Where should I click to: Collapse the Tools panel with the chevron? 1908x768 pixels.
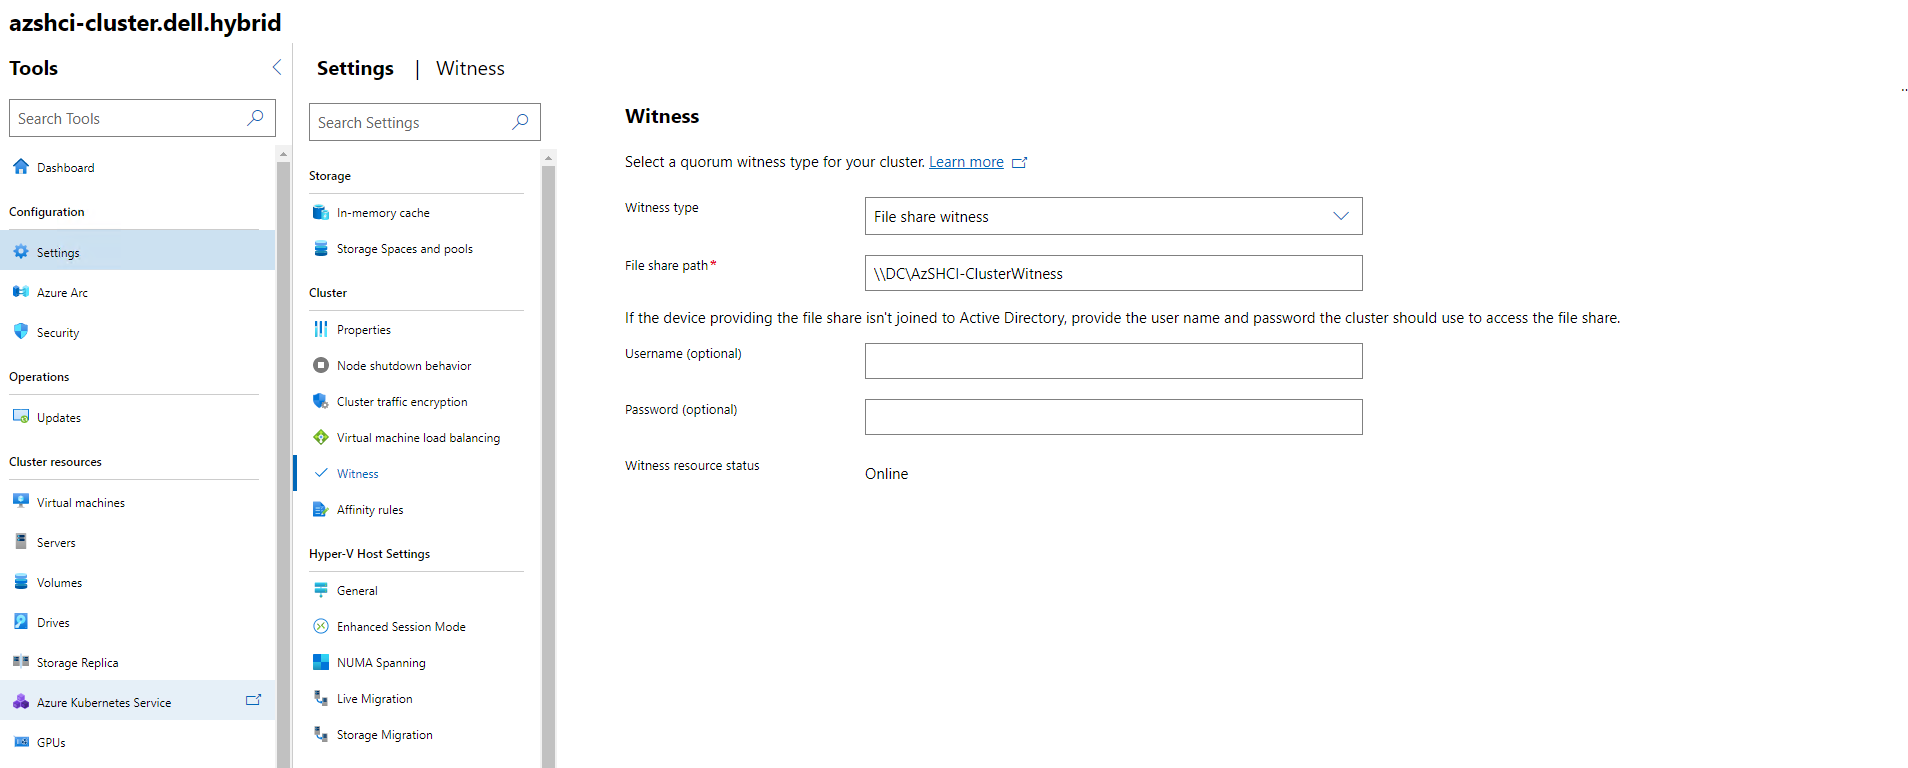click(277, 68)
